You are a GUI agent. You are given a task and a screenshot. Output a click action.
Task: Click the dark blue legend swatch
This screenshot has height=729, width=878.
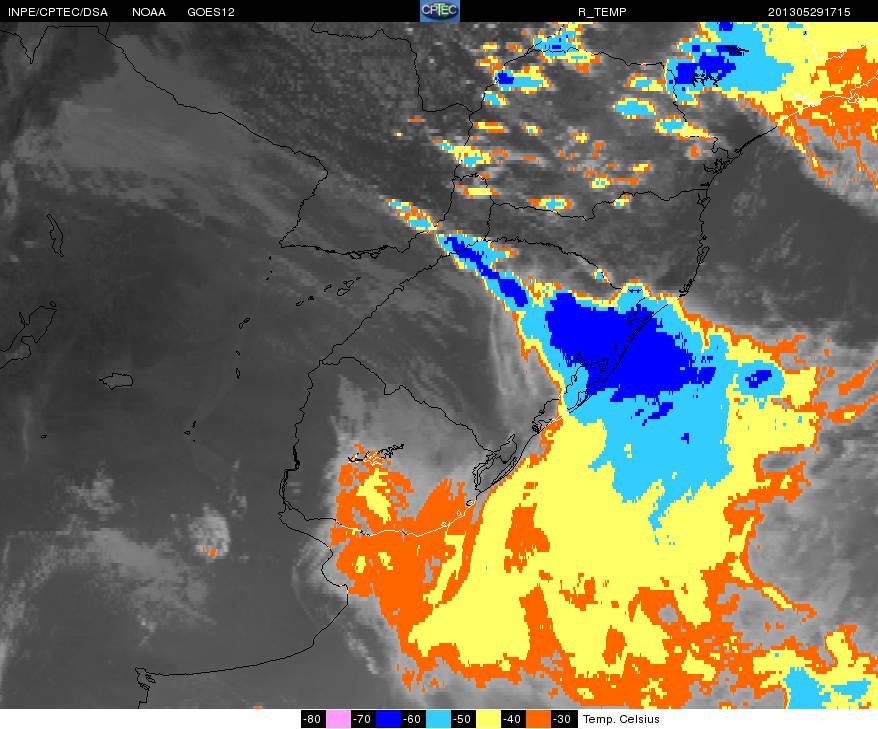[387, 719]
